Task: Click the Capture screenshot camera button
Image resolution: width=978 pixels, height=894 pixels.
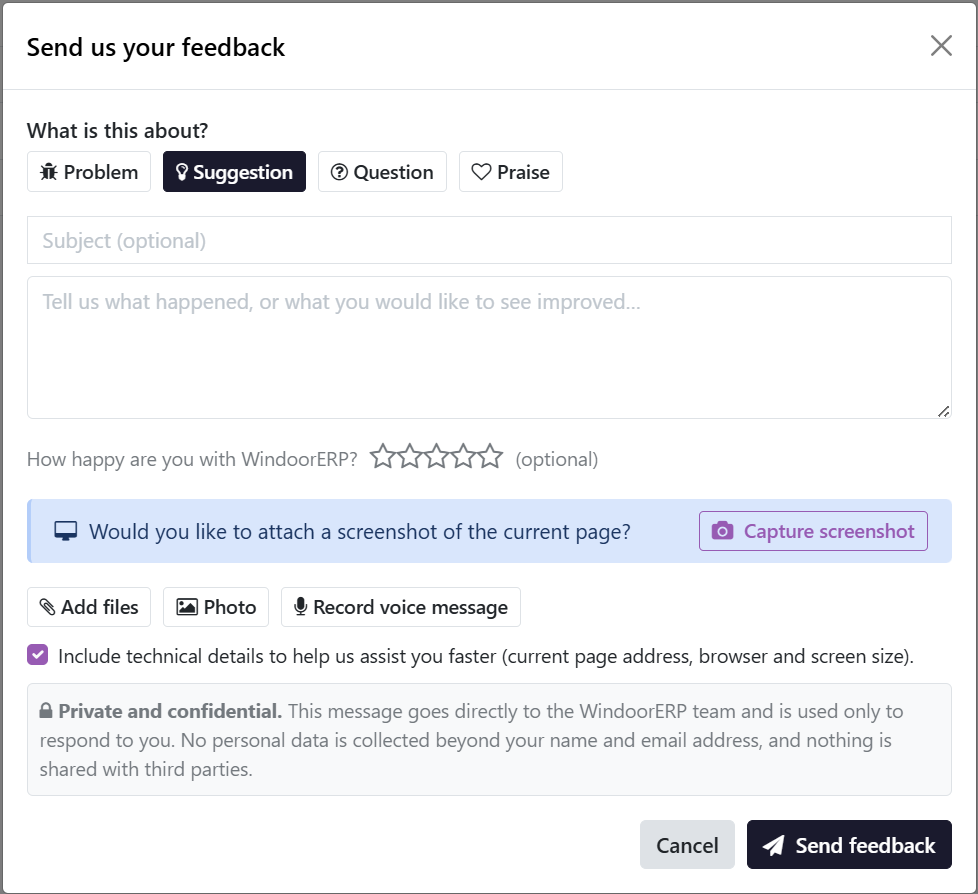Action: click(813, 531)
